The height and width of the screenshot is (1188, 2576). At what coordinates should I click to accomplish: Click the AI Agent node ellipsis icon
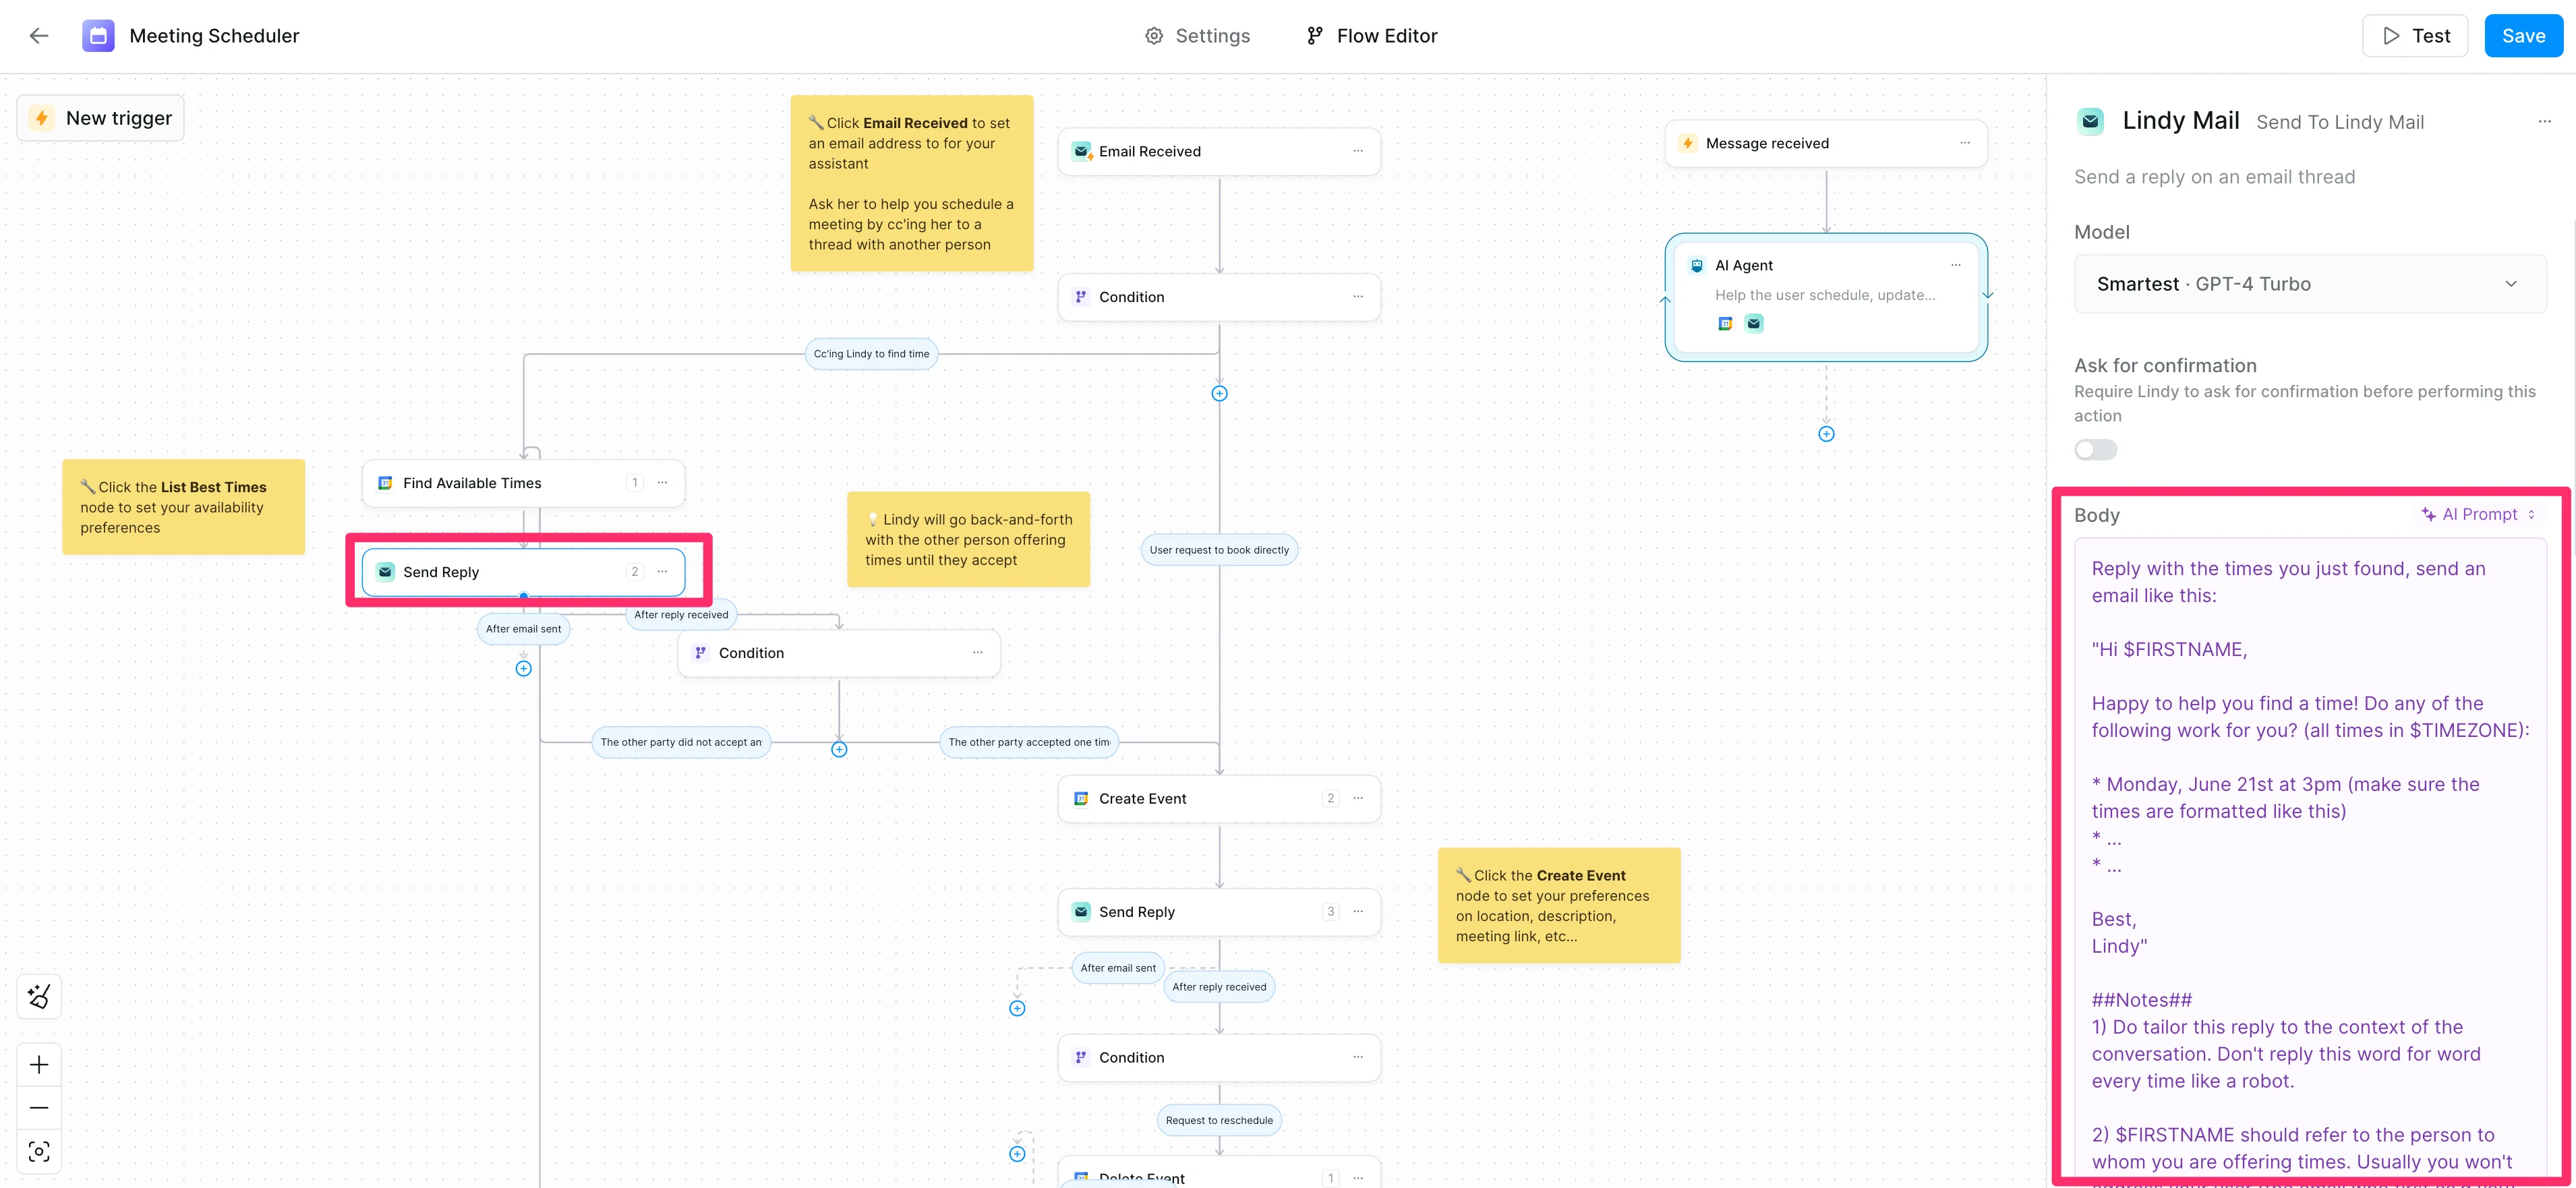coord(1956,265)
